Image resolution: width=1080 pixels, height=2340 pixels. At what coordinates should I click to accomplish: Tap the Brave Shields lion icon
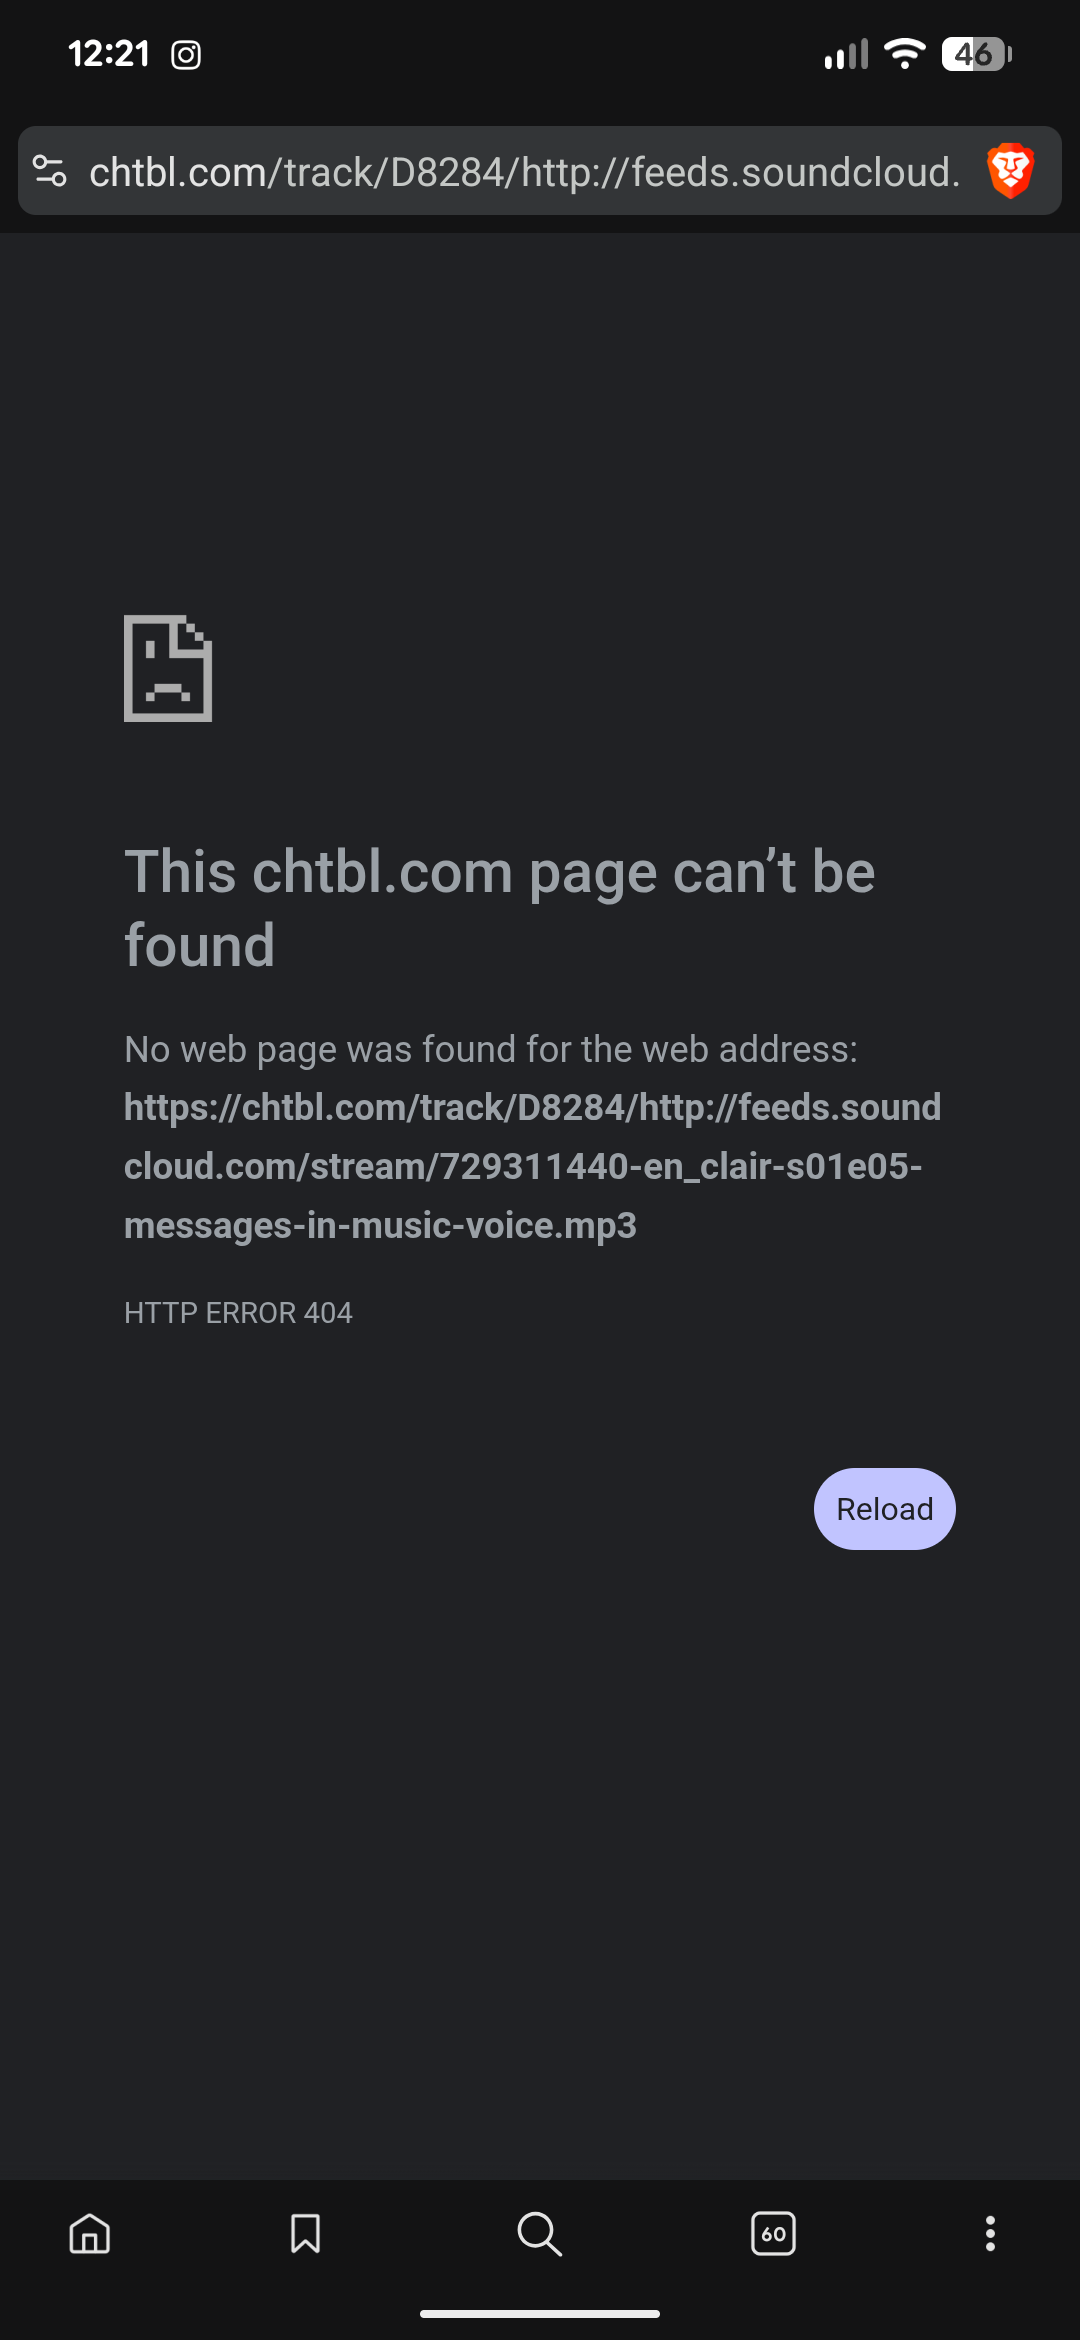[1010, 171]
